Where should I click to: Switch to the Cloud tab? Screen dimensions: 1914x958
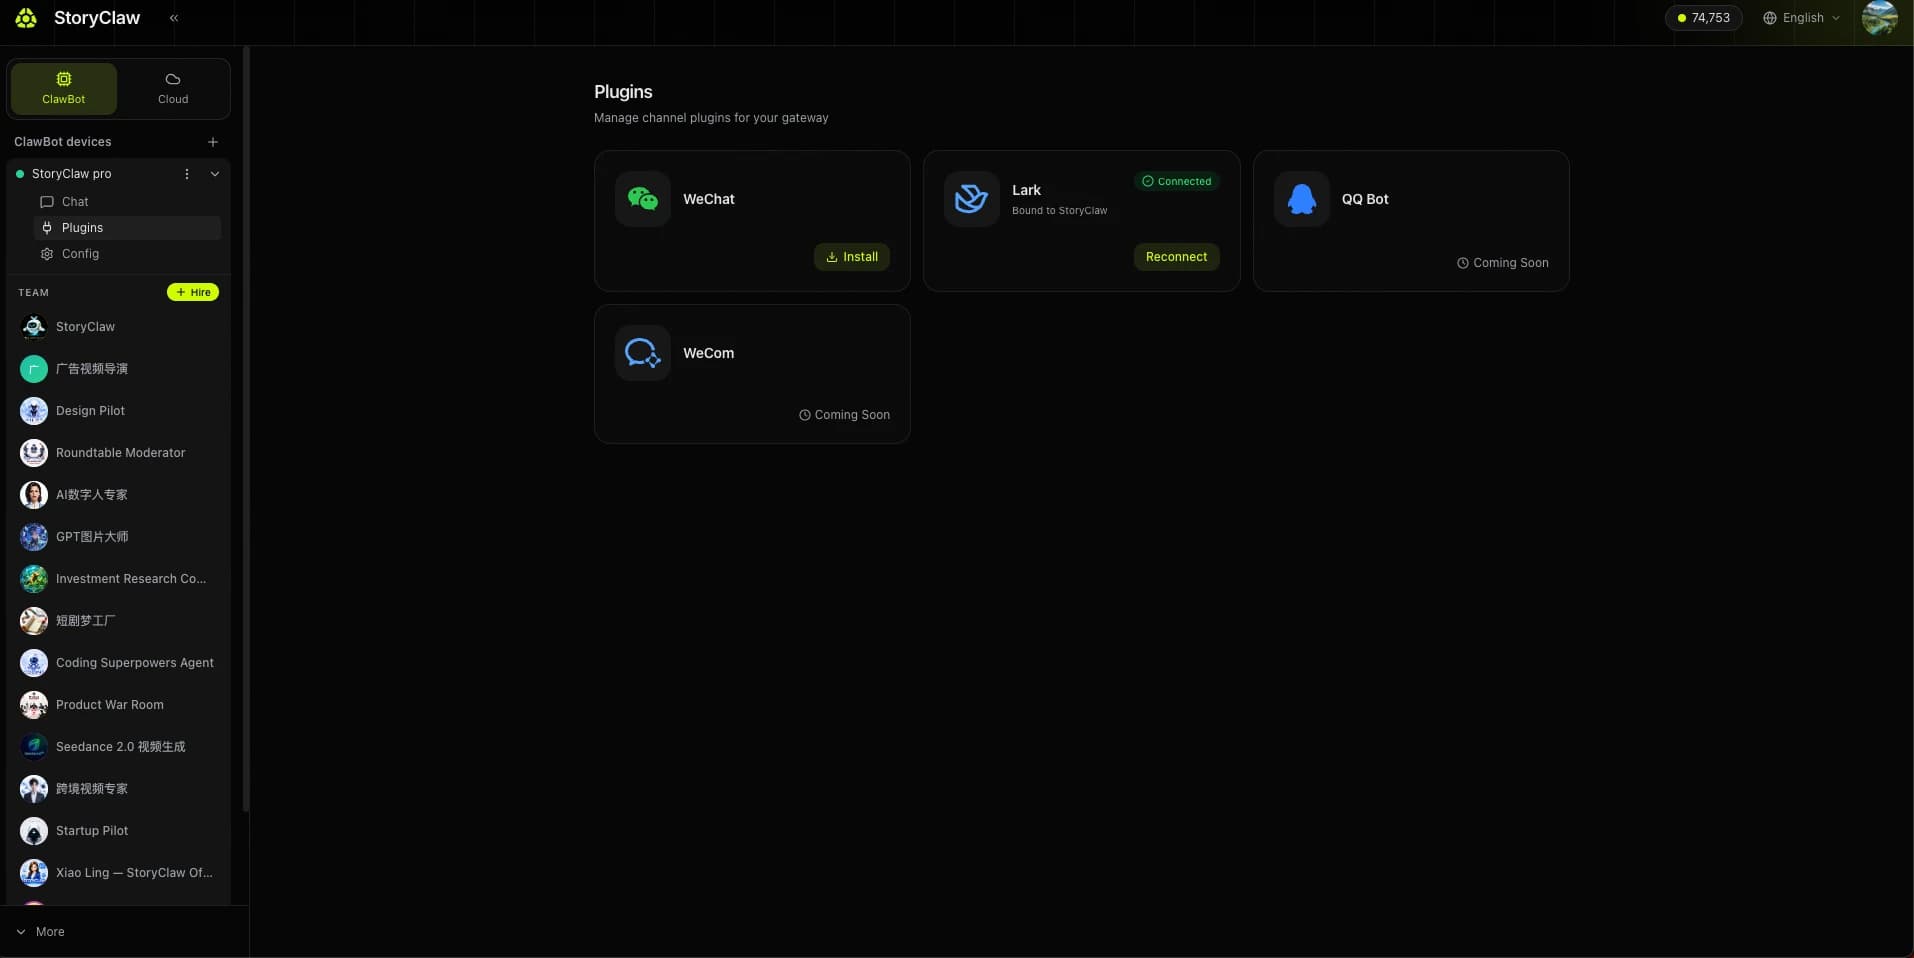tap(173, 88)
